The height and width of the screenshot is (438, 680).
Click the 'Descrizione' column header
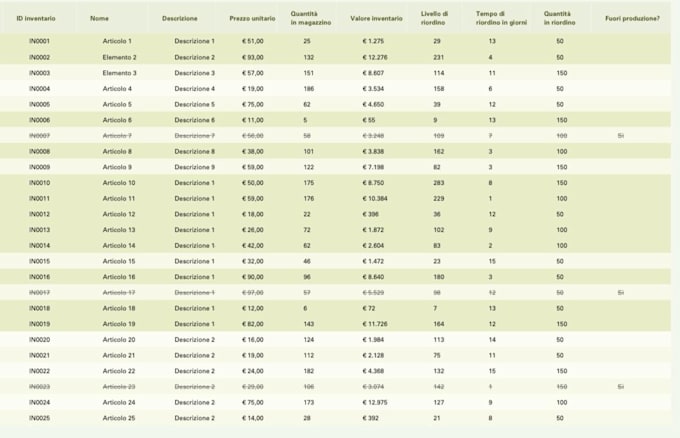coord(180,18)
